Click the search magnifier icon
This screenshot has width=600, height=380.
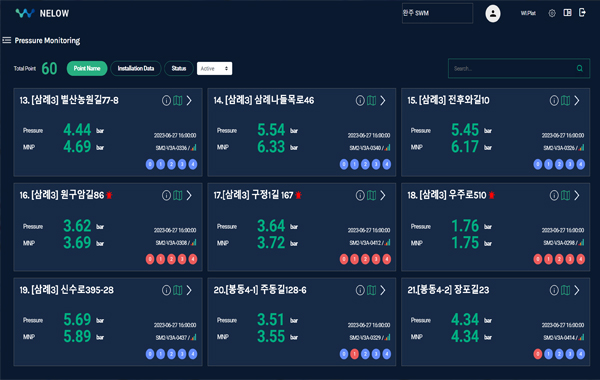click(x=580, y=68)
